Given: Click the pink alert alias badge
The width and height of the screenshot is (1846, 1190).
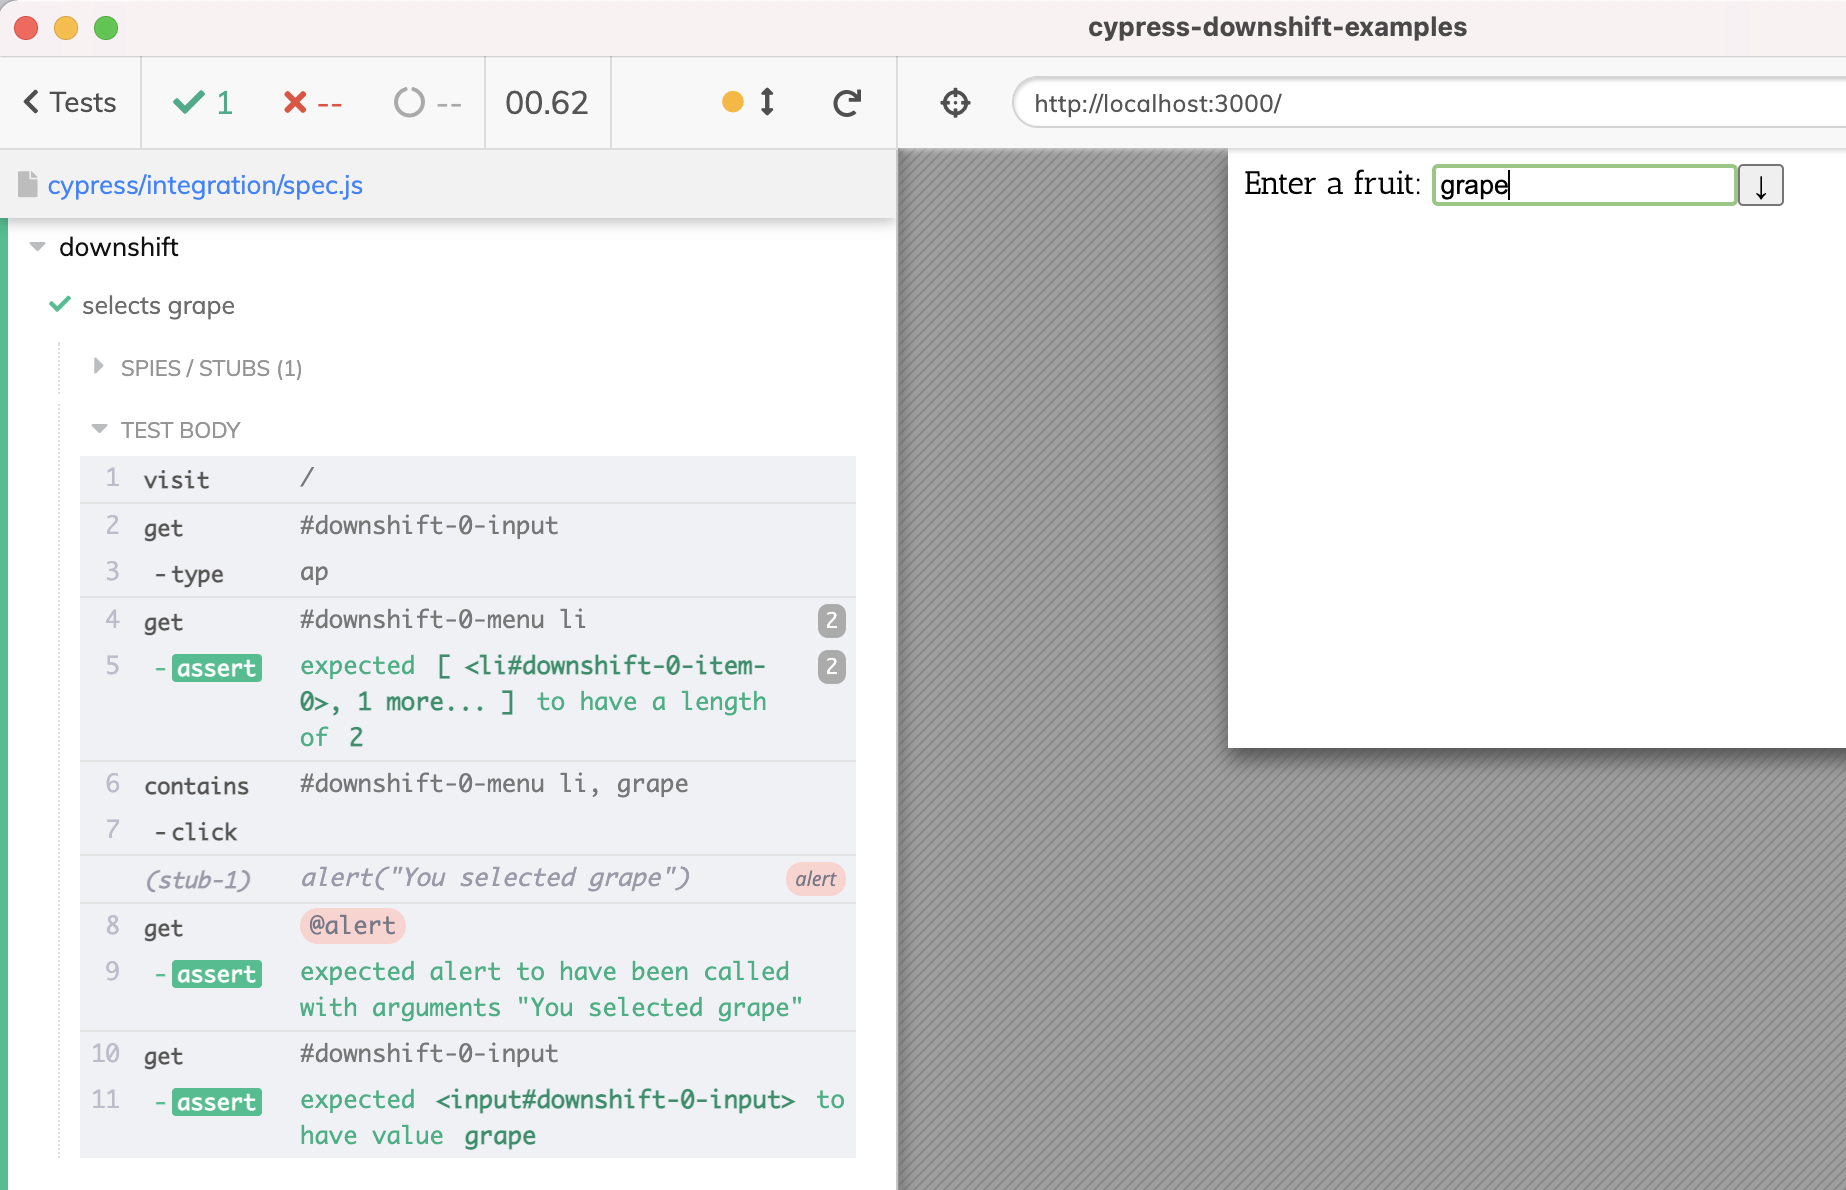Looking at the screenshot, I should click(816, 879).
